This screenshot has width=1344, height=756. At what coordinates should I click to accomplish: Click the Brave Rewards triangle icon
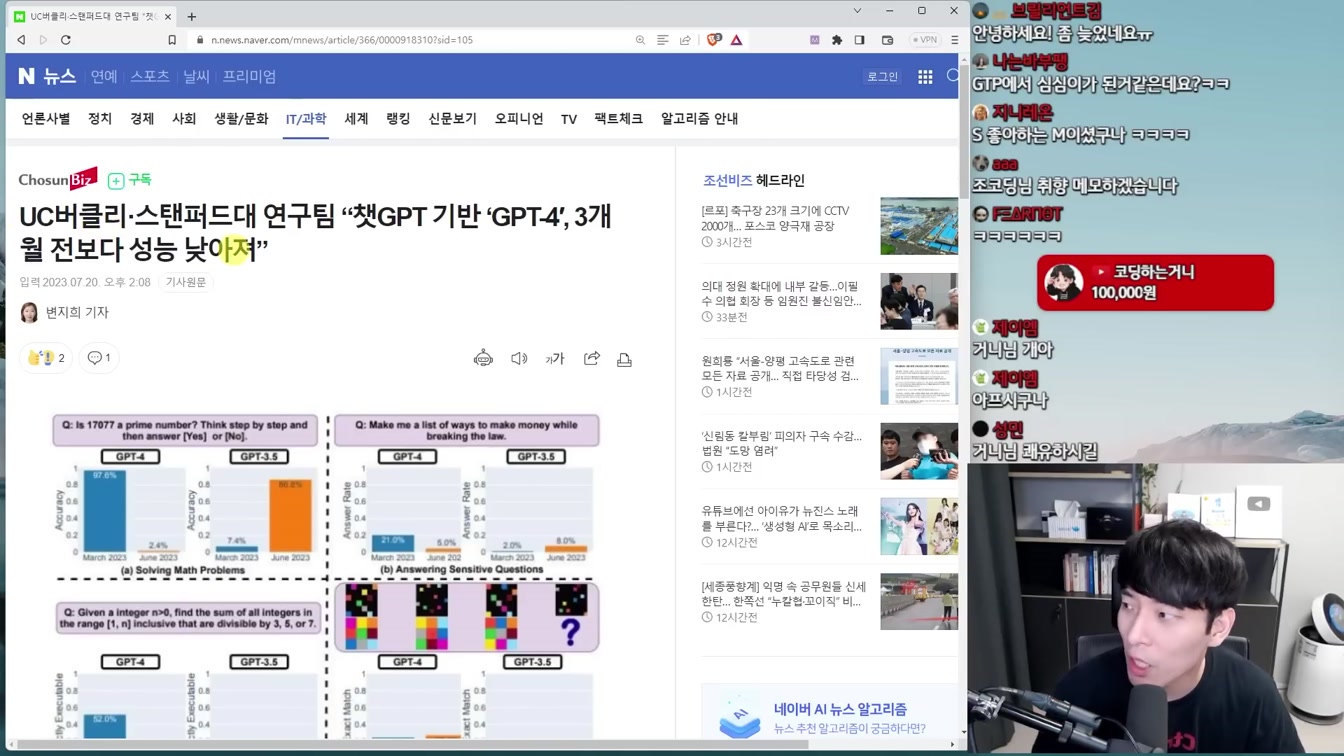coord(736,40)
